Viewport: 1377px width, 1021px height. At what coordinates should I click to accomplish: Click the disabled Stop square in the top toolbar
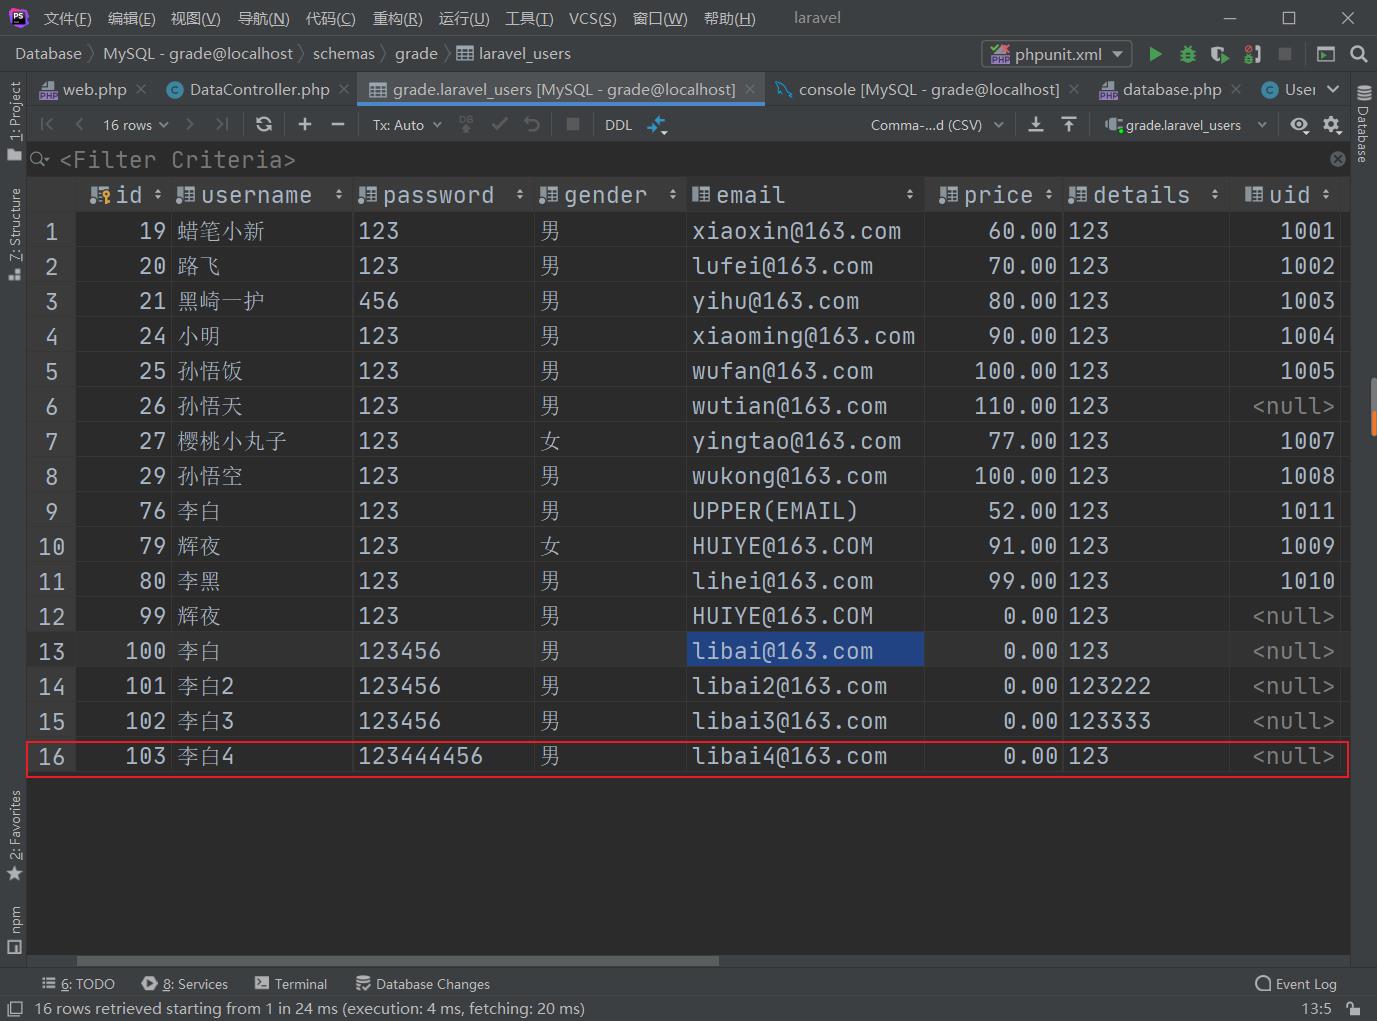(x=1285, y=54)
